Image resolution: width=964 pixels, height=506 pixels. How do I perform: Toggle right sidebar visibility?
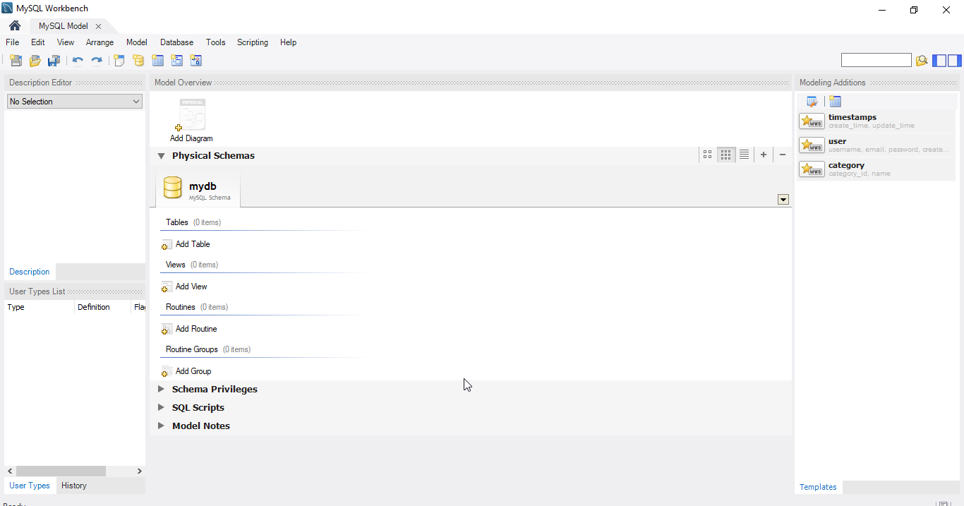955,60
